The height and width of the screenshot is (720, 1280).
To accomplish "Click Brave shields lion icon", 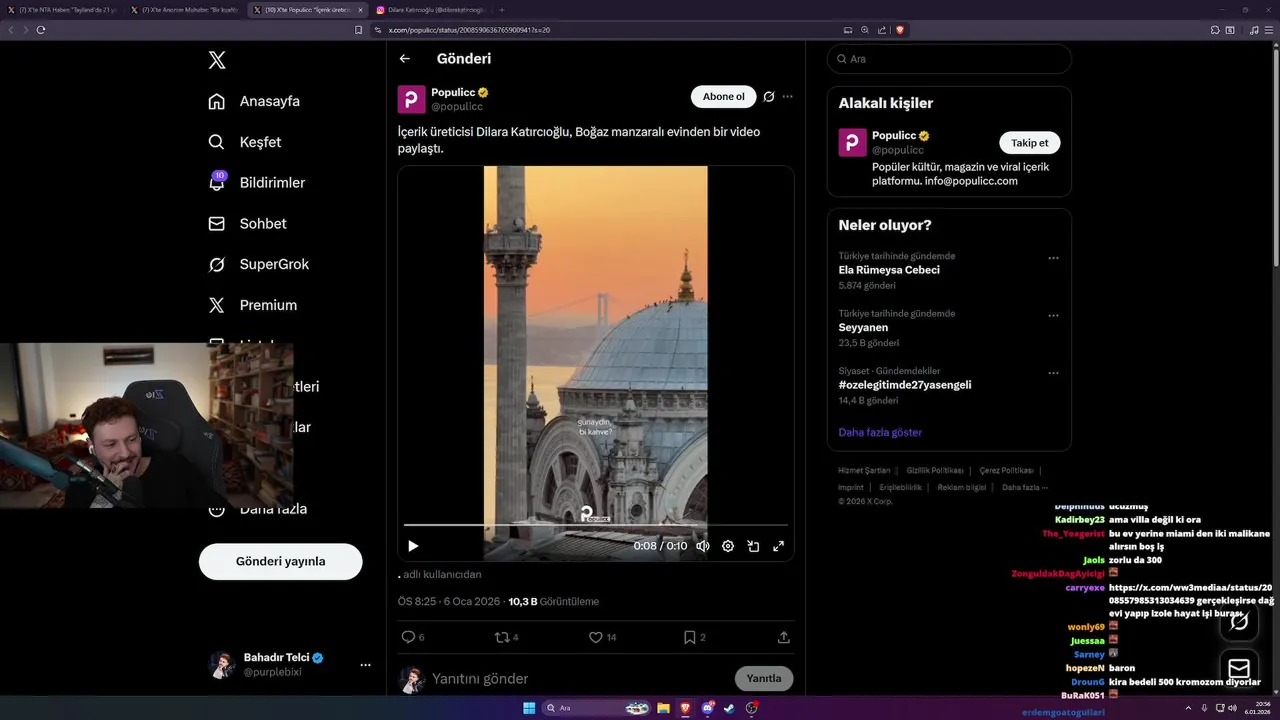I will (x=900, y=30).
